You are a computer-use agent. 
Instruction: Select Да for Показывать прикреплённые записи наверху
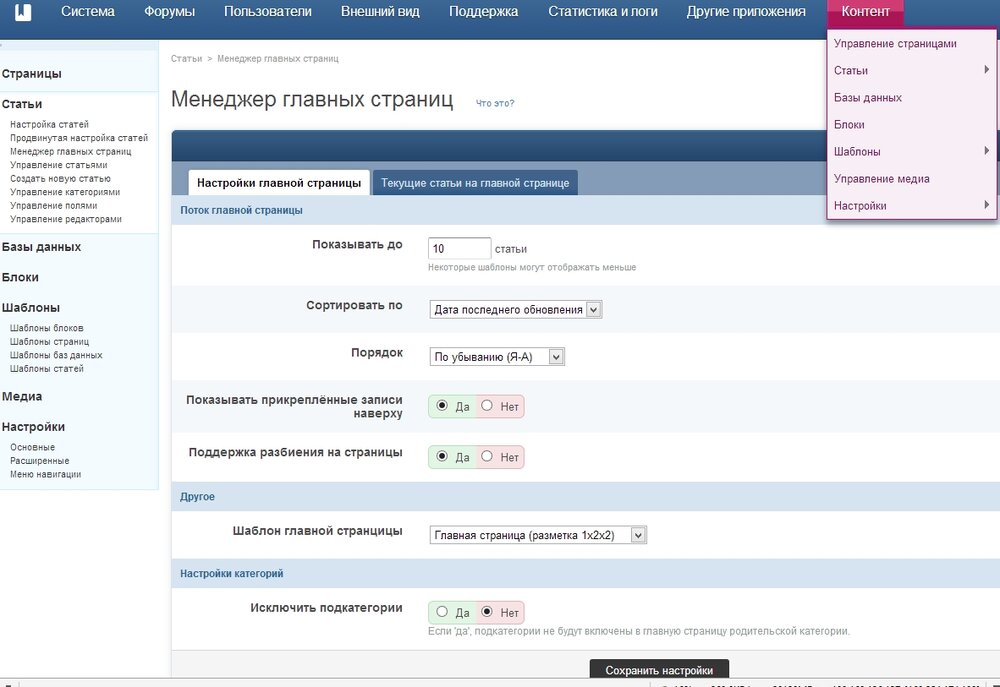[x=442, y=406]
